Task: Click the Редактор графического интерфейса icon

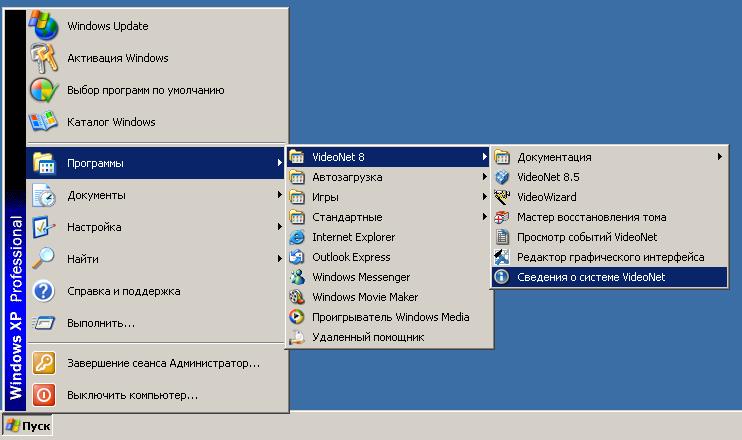Action: [502, 257]
